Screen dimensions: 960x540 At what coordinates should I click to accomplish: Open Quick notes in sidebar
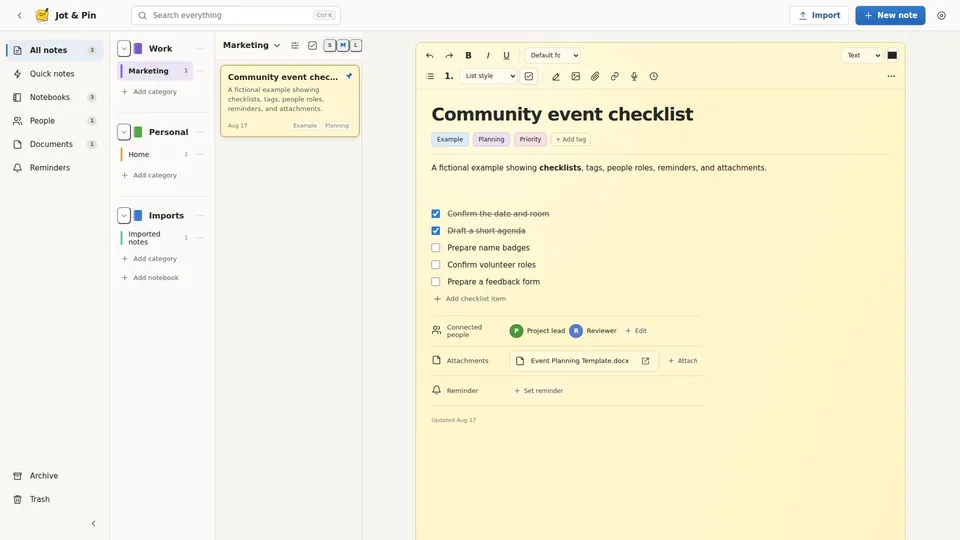pos(55,73)
